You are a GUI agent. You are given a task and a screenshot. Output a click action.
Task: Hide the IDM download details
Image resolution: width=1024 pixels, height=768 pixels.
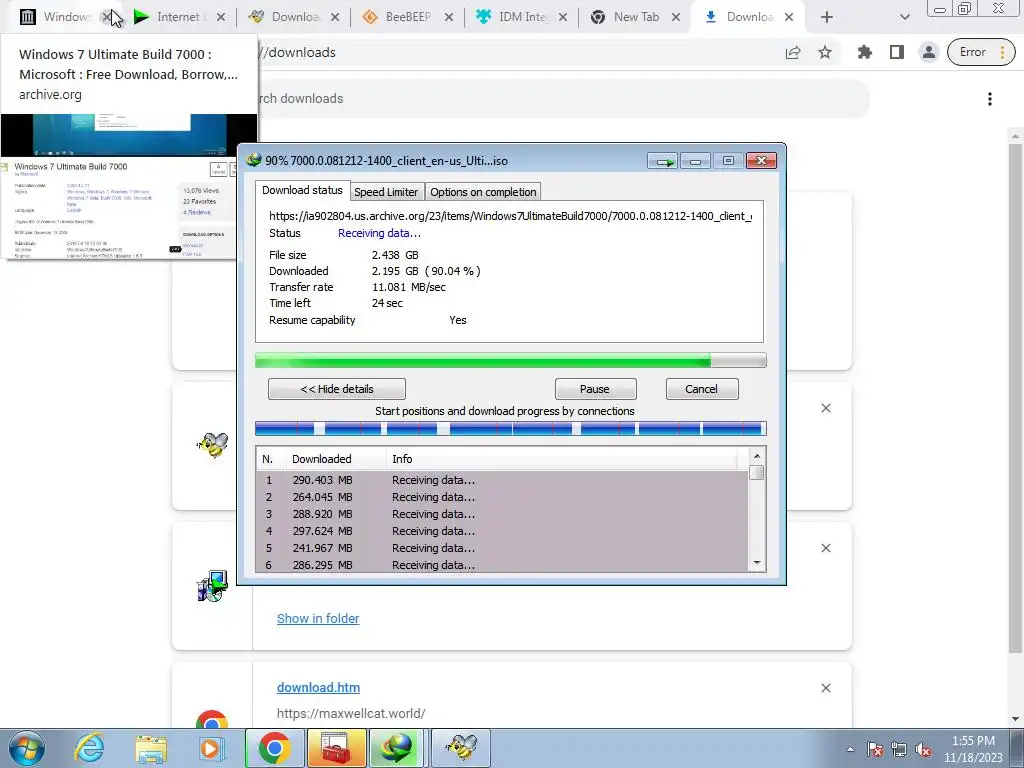337,389
